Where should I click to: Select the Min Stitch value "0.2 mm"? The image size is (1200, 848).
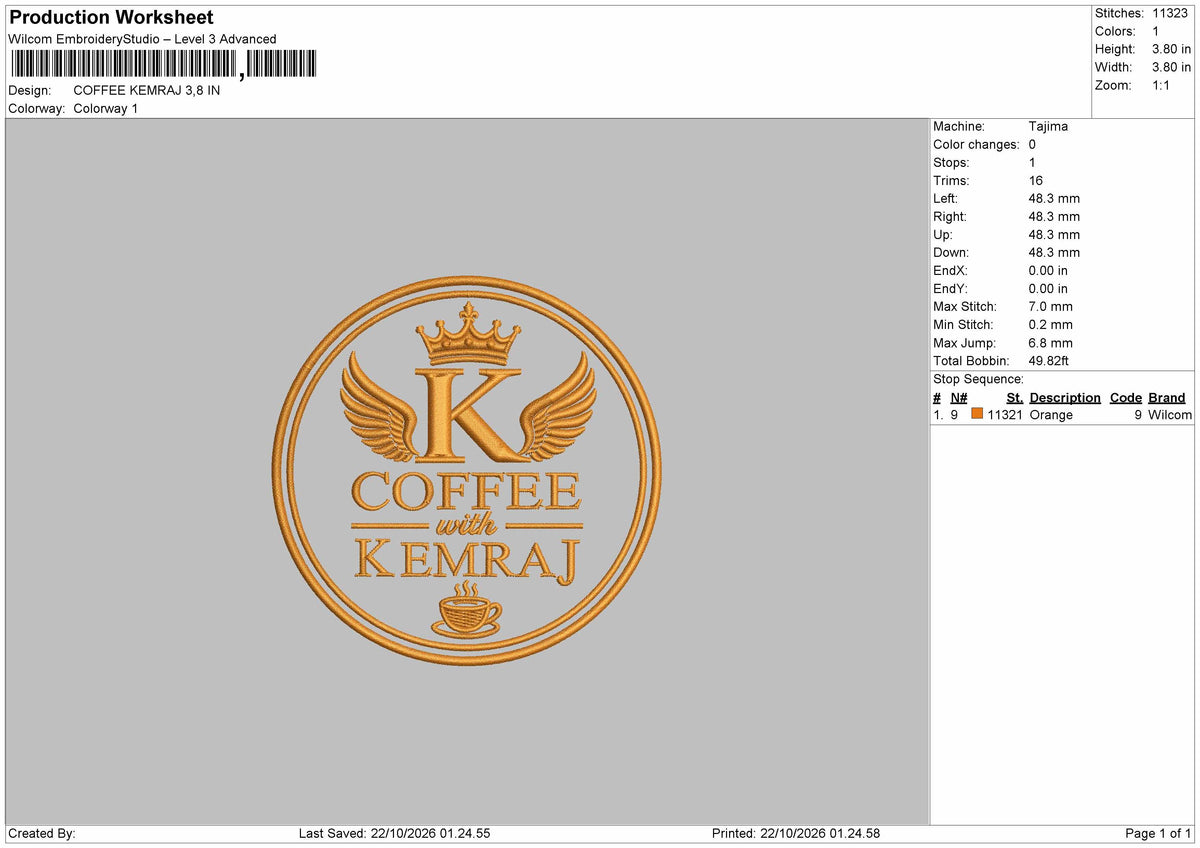(1051, 324)
